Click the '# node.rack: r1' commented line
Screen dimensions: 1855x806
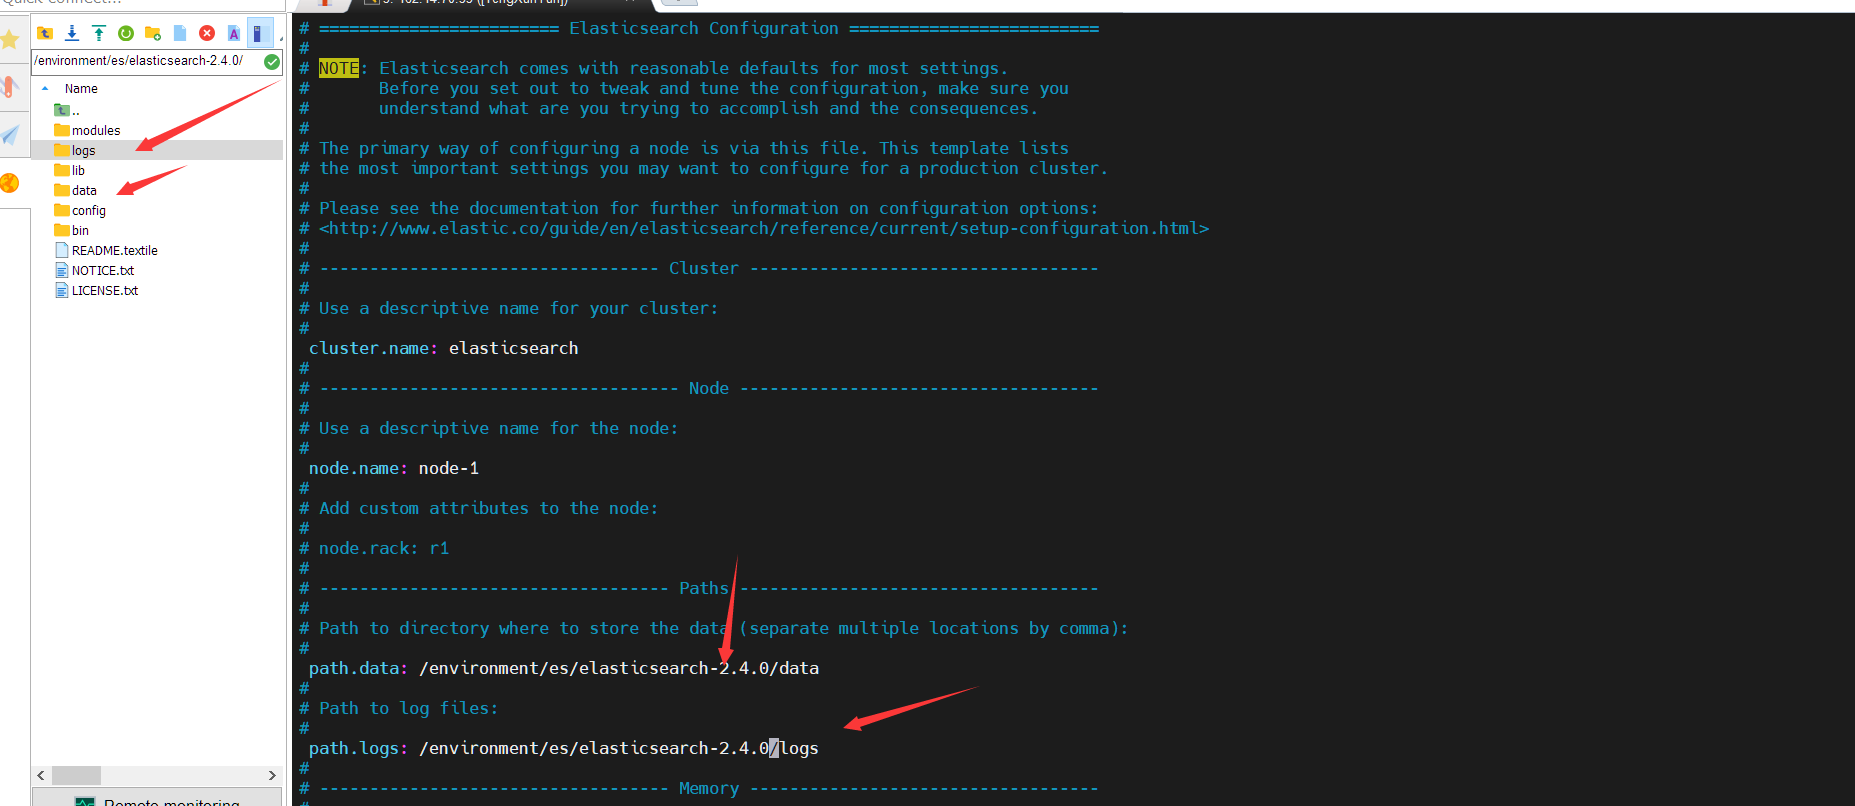(374, 548)
